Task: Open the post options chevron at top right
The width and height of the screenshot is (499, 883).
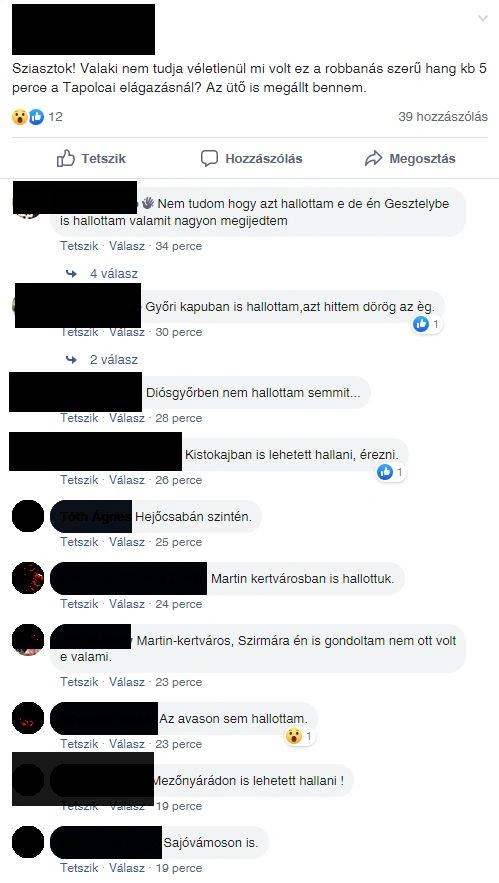Action: click(x=483, y=18)
